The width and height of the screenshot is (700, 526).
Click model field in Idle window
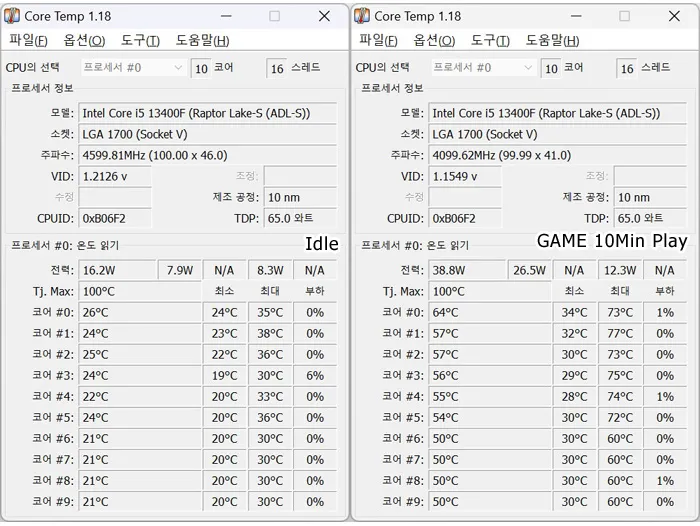[208, 113]
